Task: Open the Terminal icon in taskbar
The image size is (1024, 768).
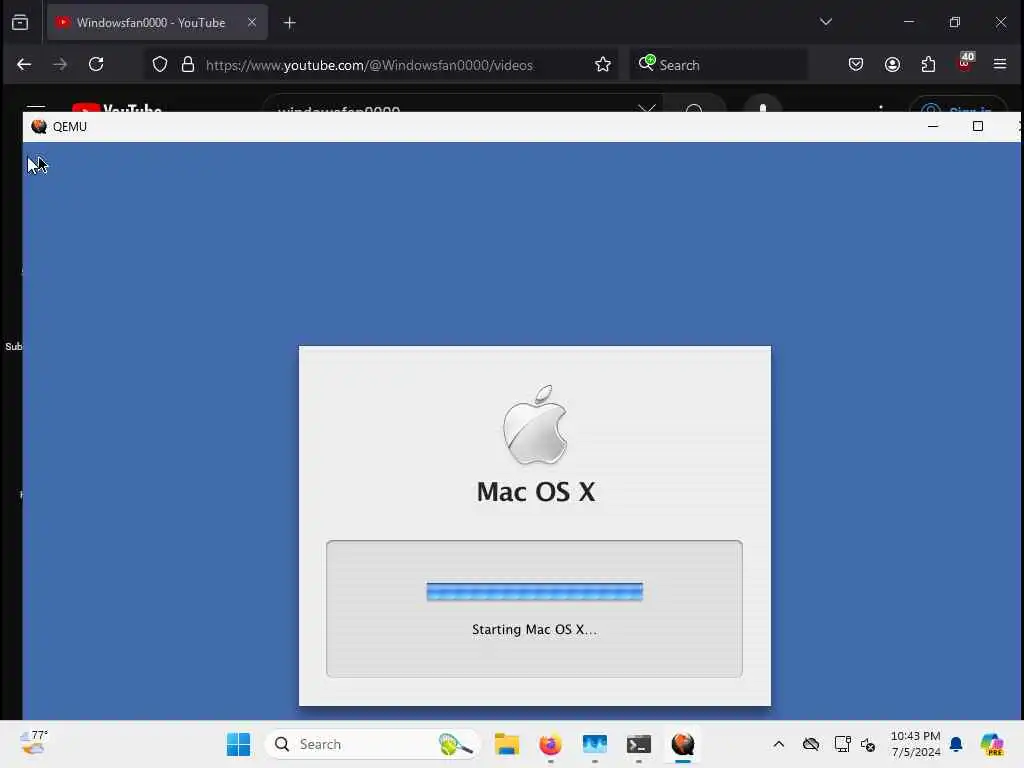Action: pyautogui.click(x=639, y=744)
